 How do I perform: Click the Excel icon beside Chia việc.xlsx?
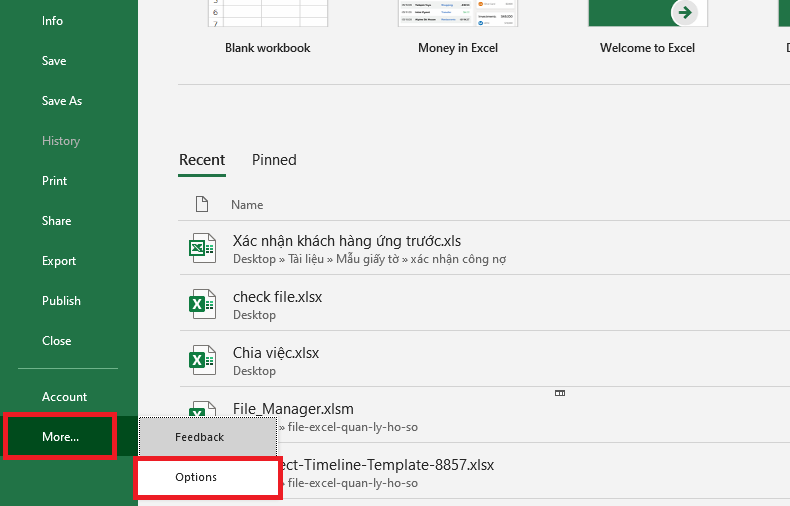203,360
